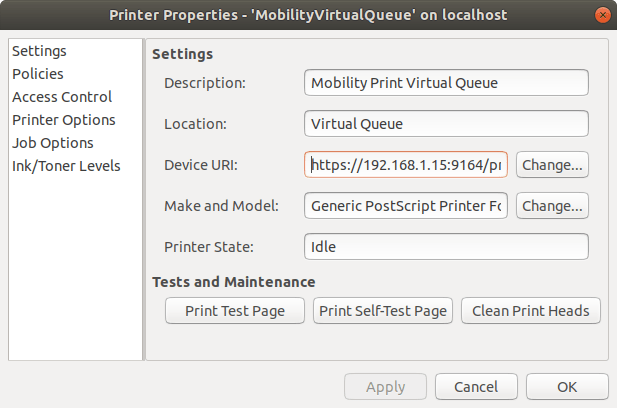617x408 pixels.
Task: Open Printer Options in sidebar
Action: (x=75, y=120)
